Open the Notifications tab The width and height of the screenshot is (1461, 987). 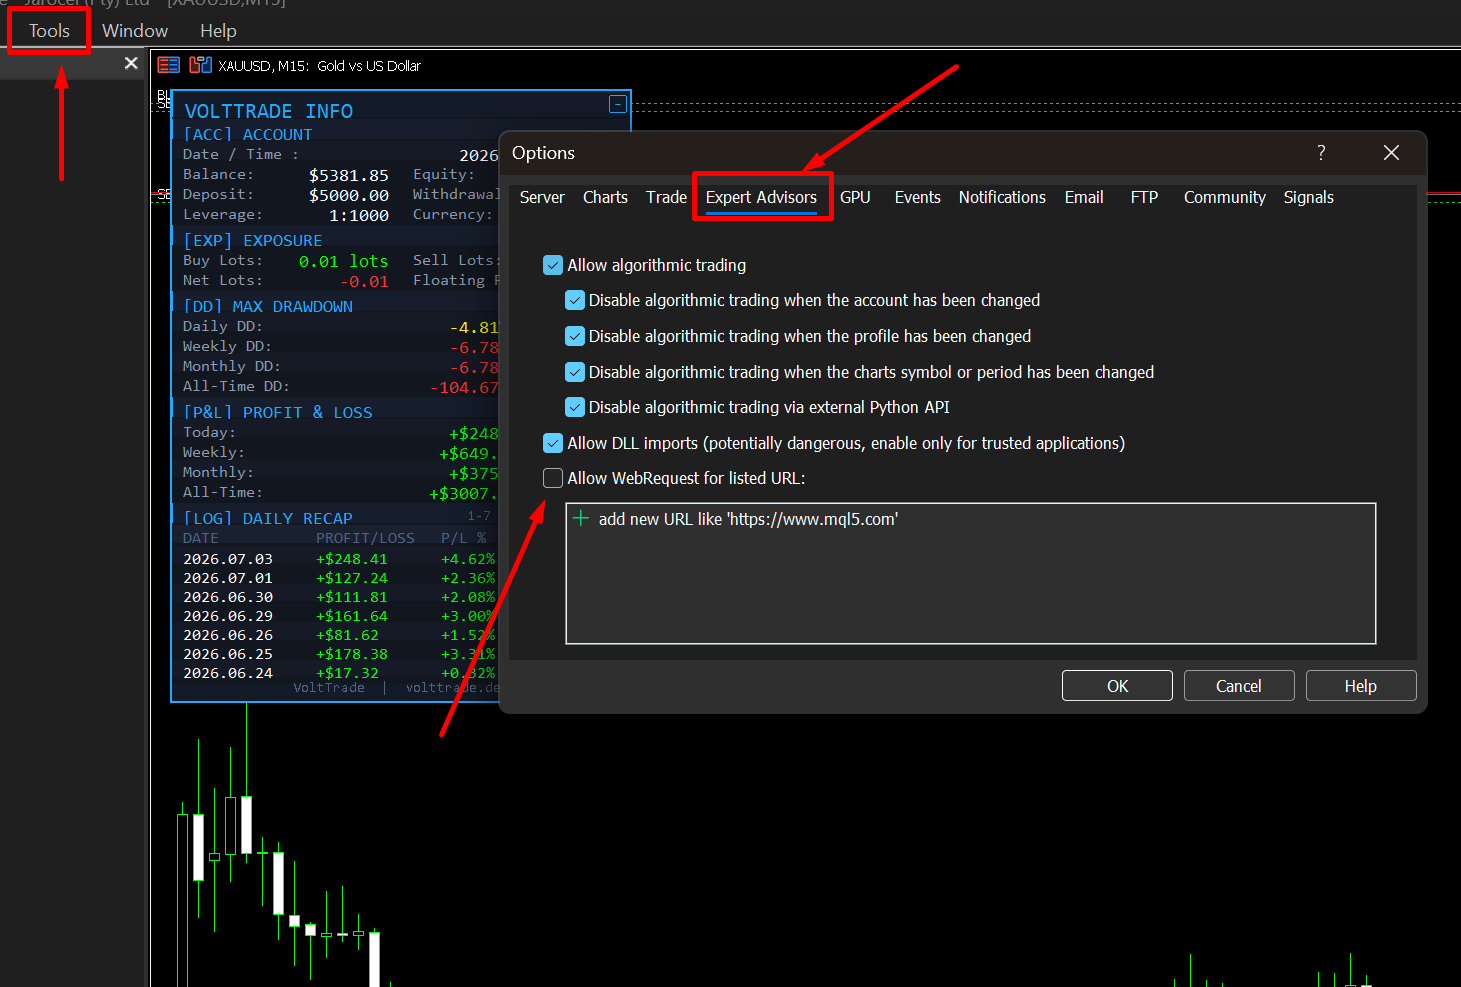pos(1002,197)
